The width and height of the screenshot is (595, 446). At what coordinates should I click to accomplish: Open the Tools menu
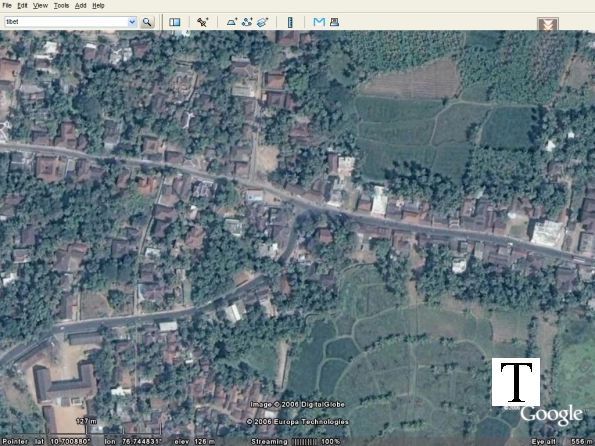pyautogui.click(x=61, y=6)
